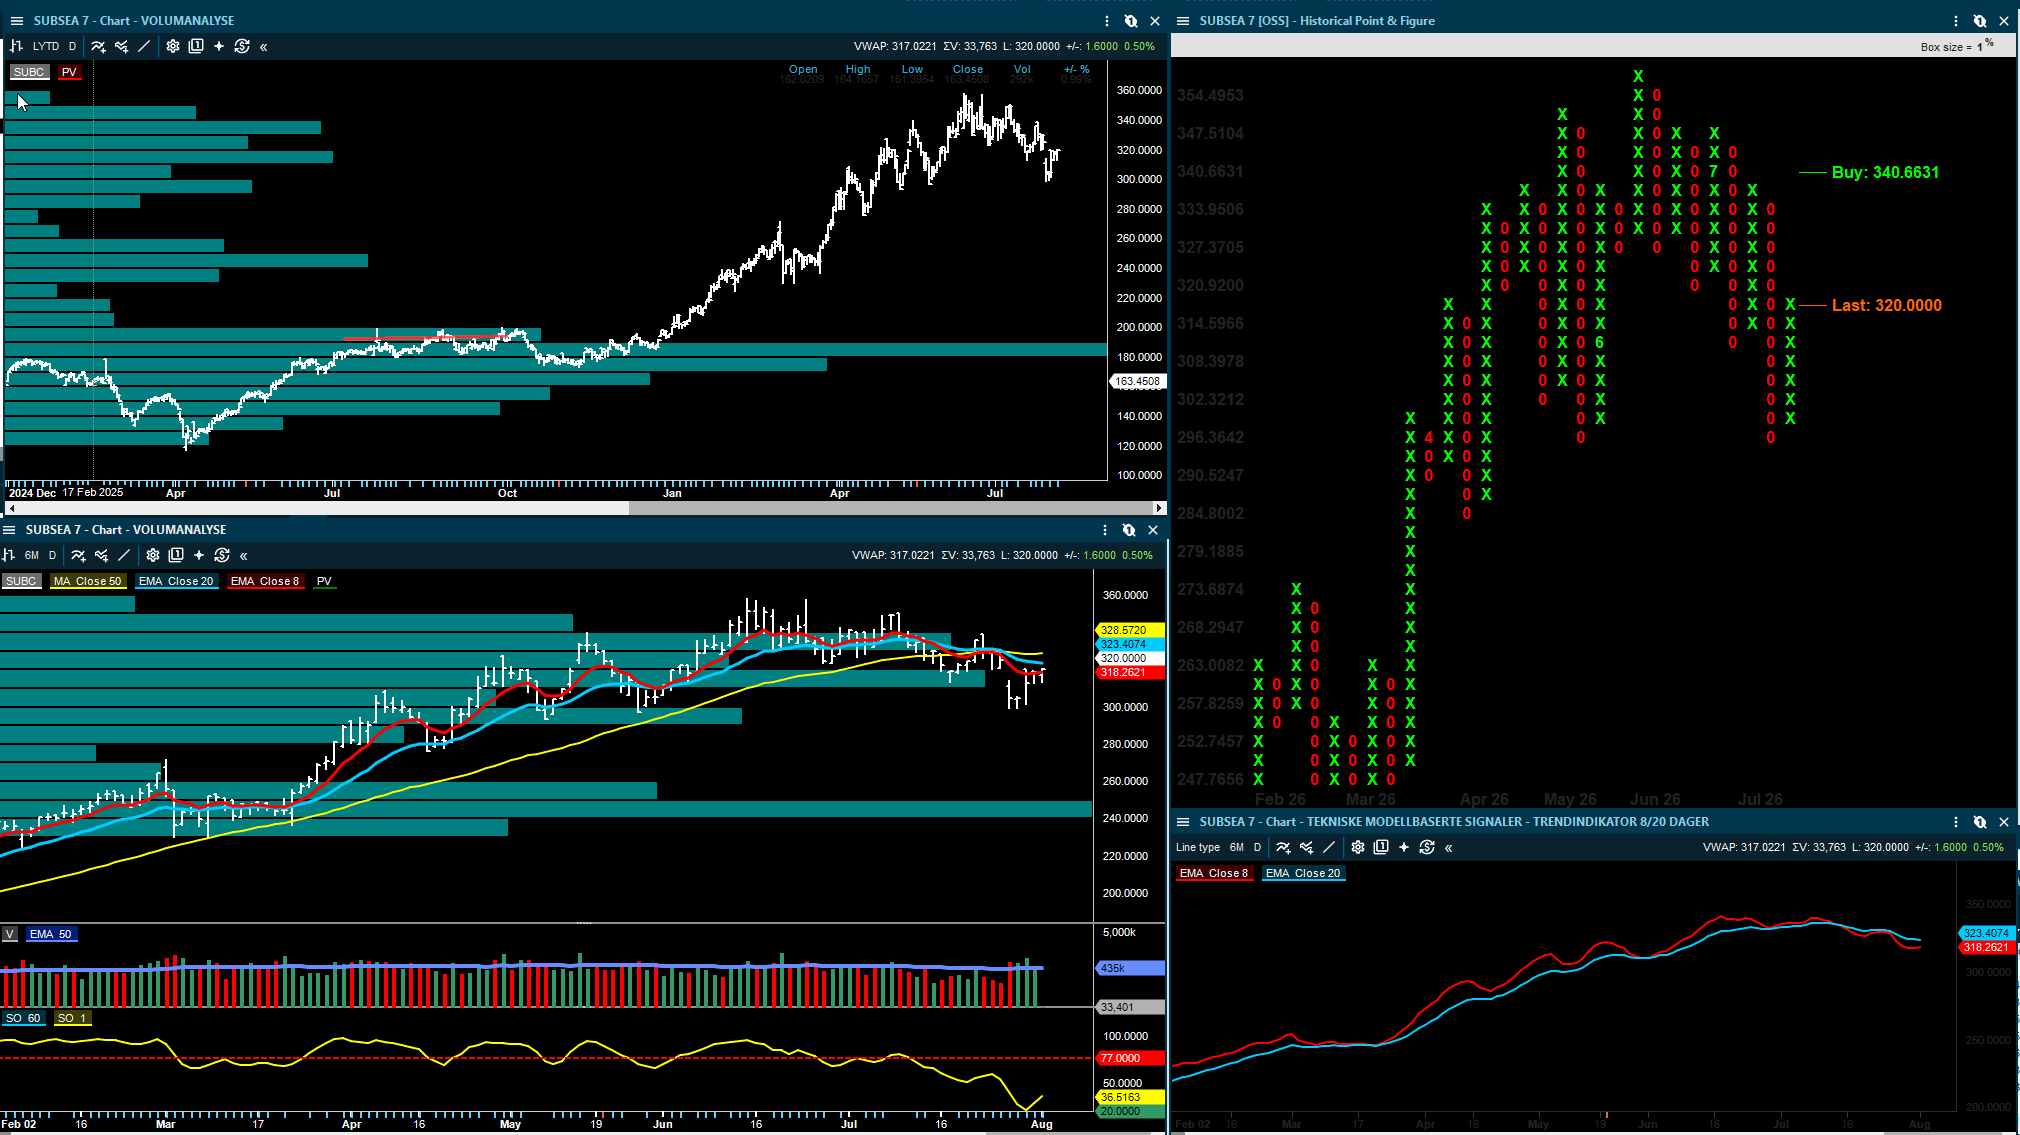
Task: Click the currency refresh icon in top chart toolbar
Action: tap(242, 46)
